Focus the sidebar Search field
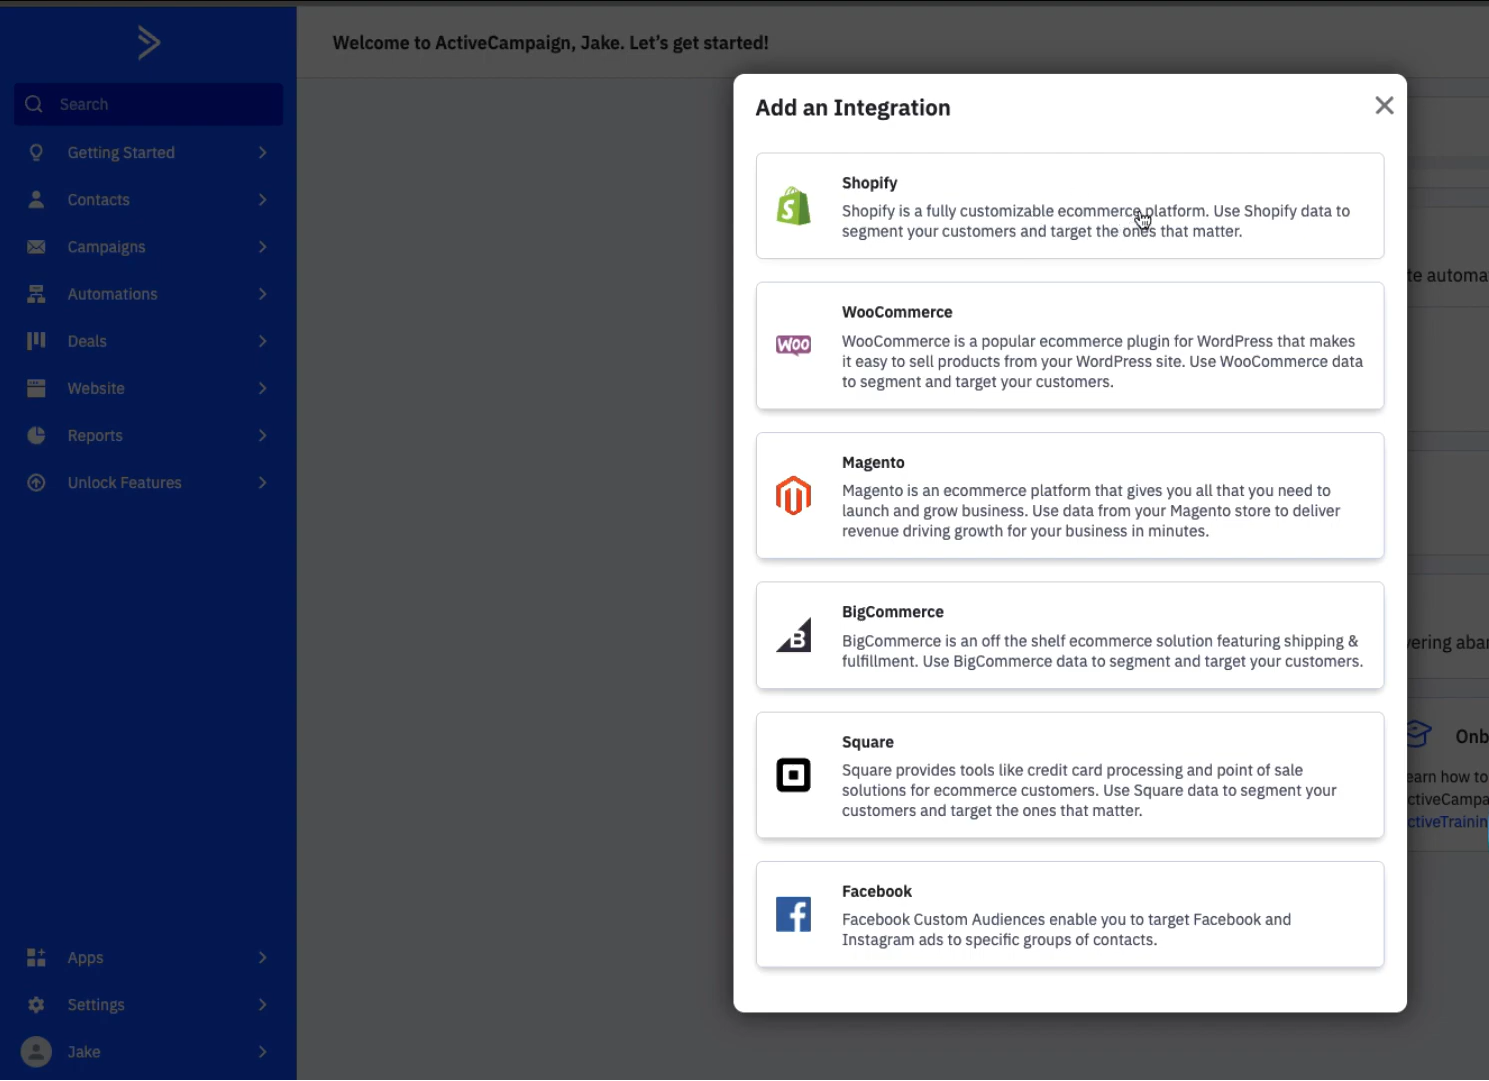The image size is (1489, 1081). [x=148, y=104]
